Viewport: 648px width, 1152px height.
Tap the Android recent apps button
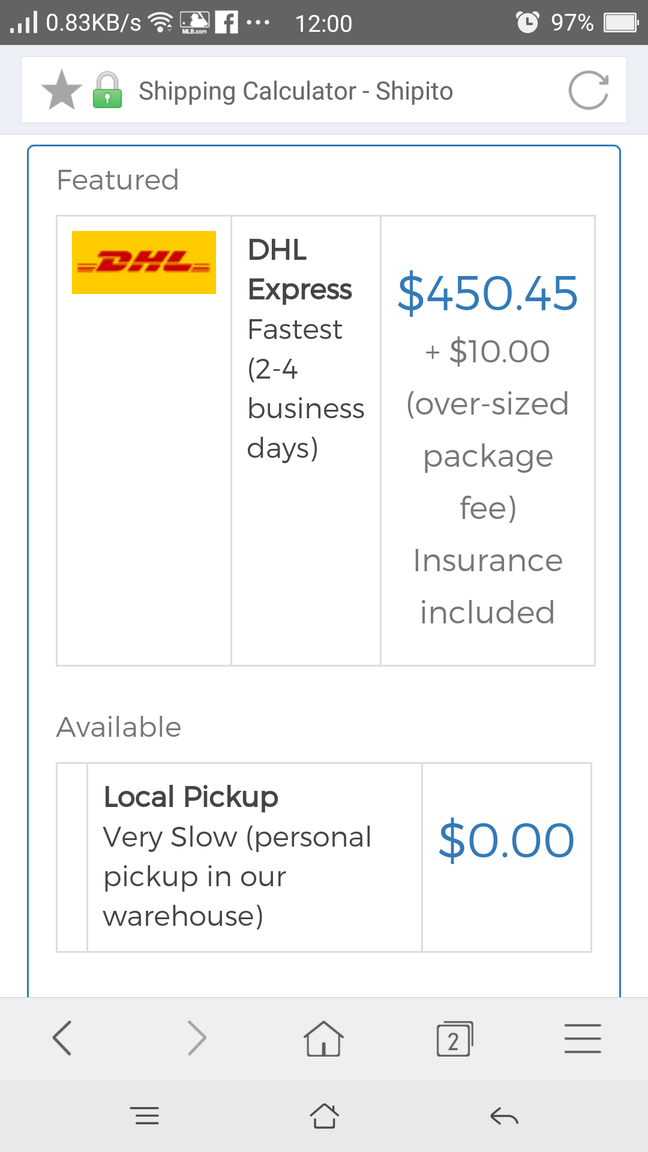point(147,1117)
